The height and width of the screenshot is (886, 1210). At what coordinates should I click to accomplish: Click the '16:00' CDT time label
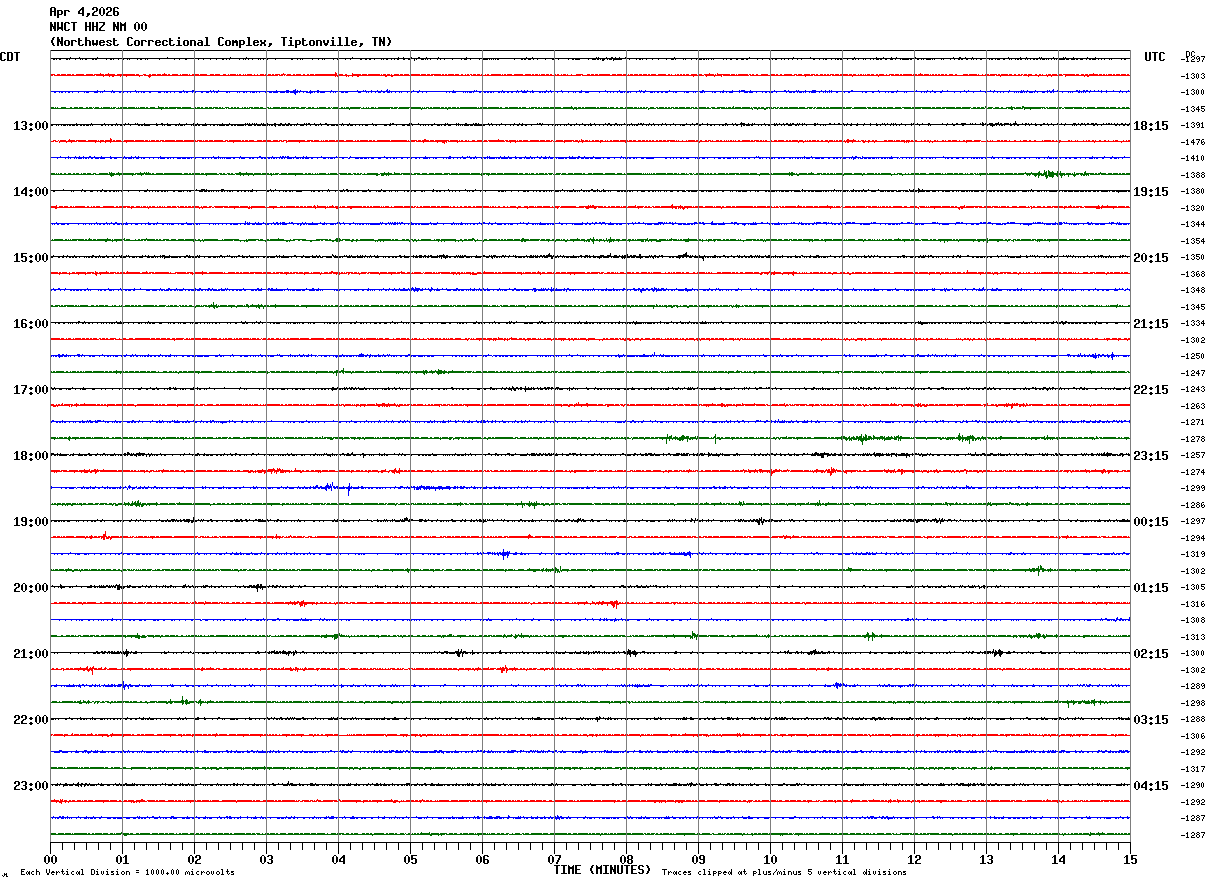[x=30, y=324]
